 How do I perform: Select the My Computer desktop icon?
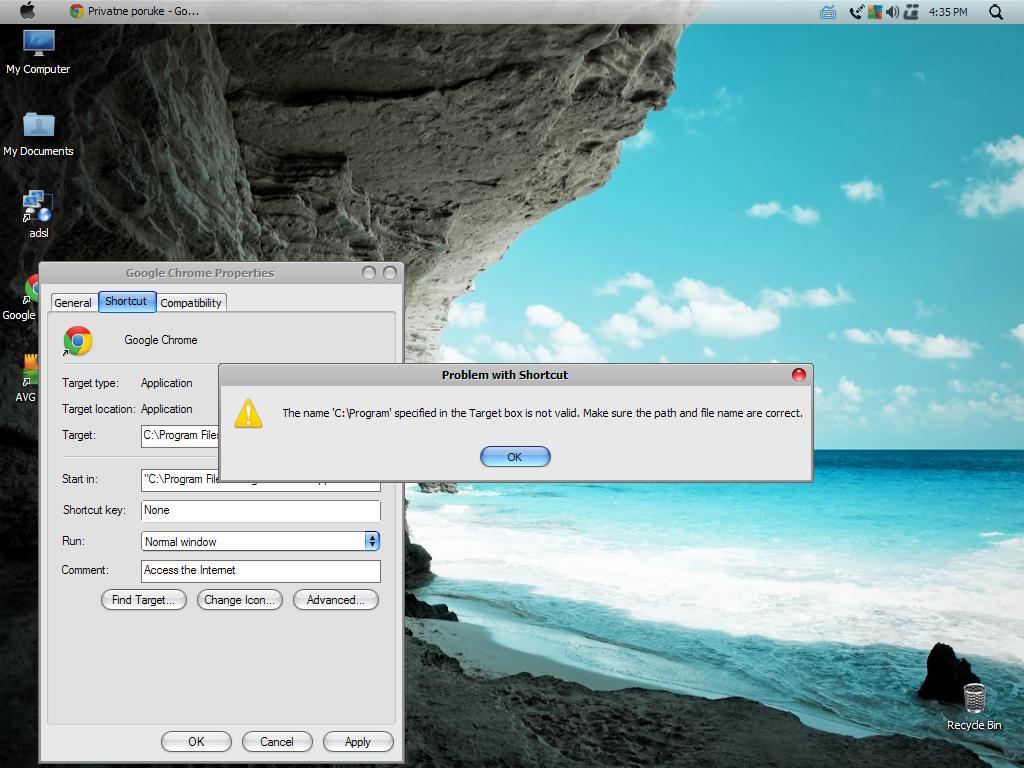pyautogui.click(x=38, y=52)
